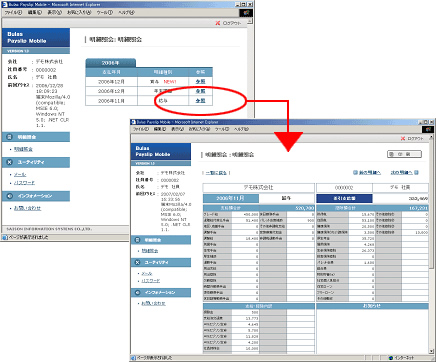Image resolution: width=436 pixels, height=362 pixels.
Task: Open お気に入り menu in the front payslip window
Action: (199, 129)
